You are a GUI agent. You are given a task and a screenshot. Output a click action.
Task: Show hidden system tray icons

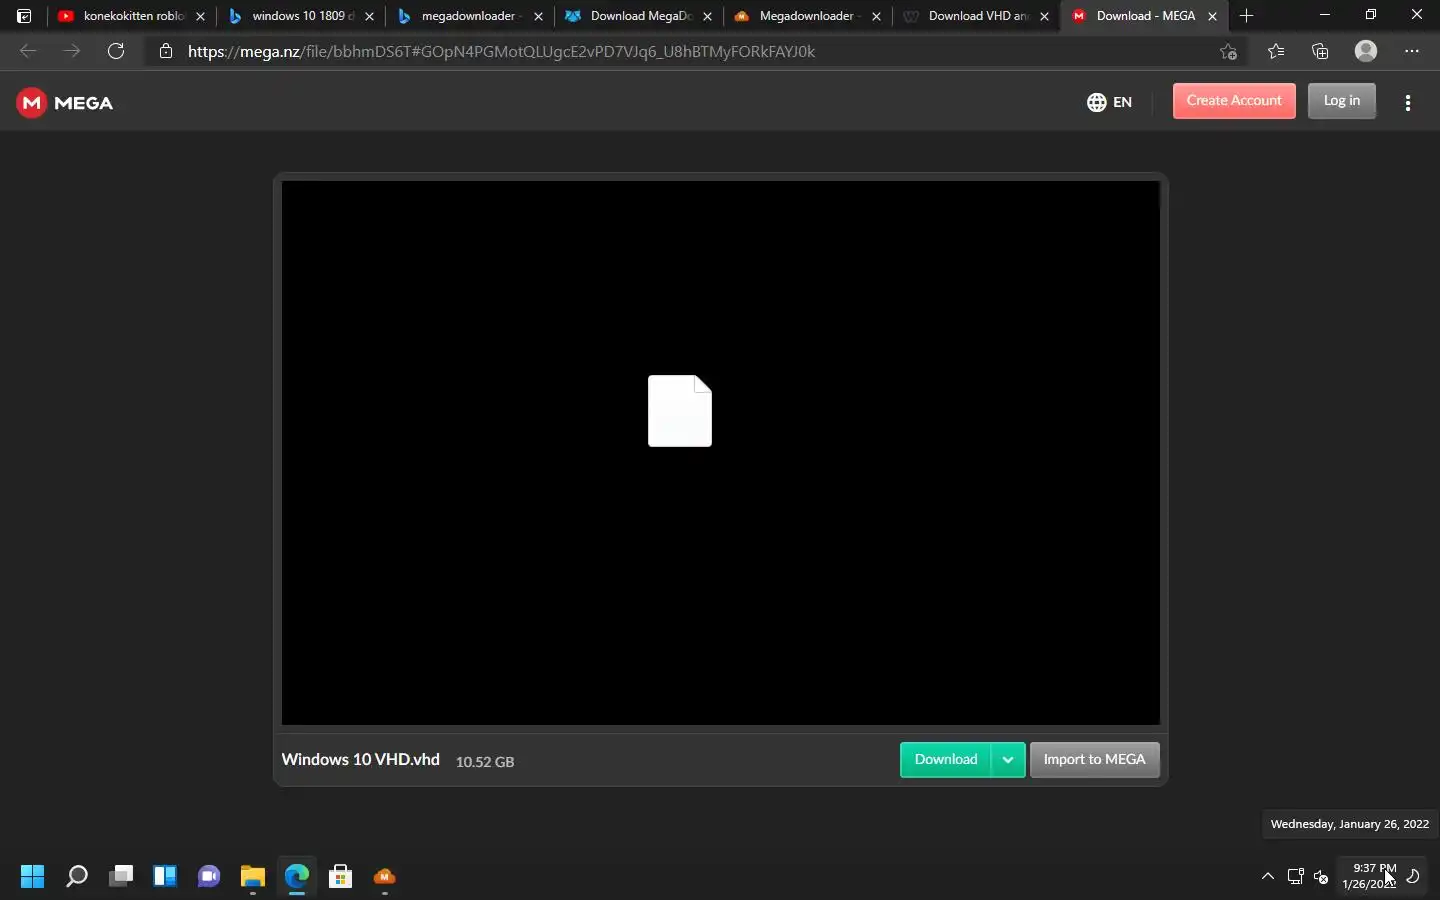coord(1268,877)
